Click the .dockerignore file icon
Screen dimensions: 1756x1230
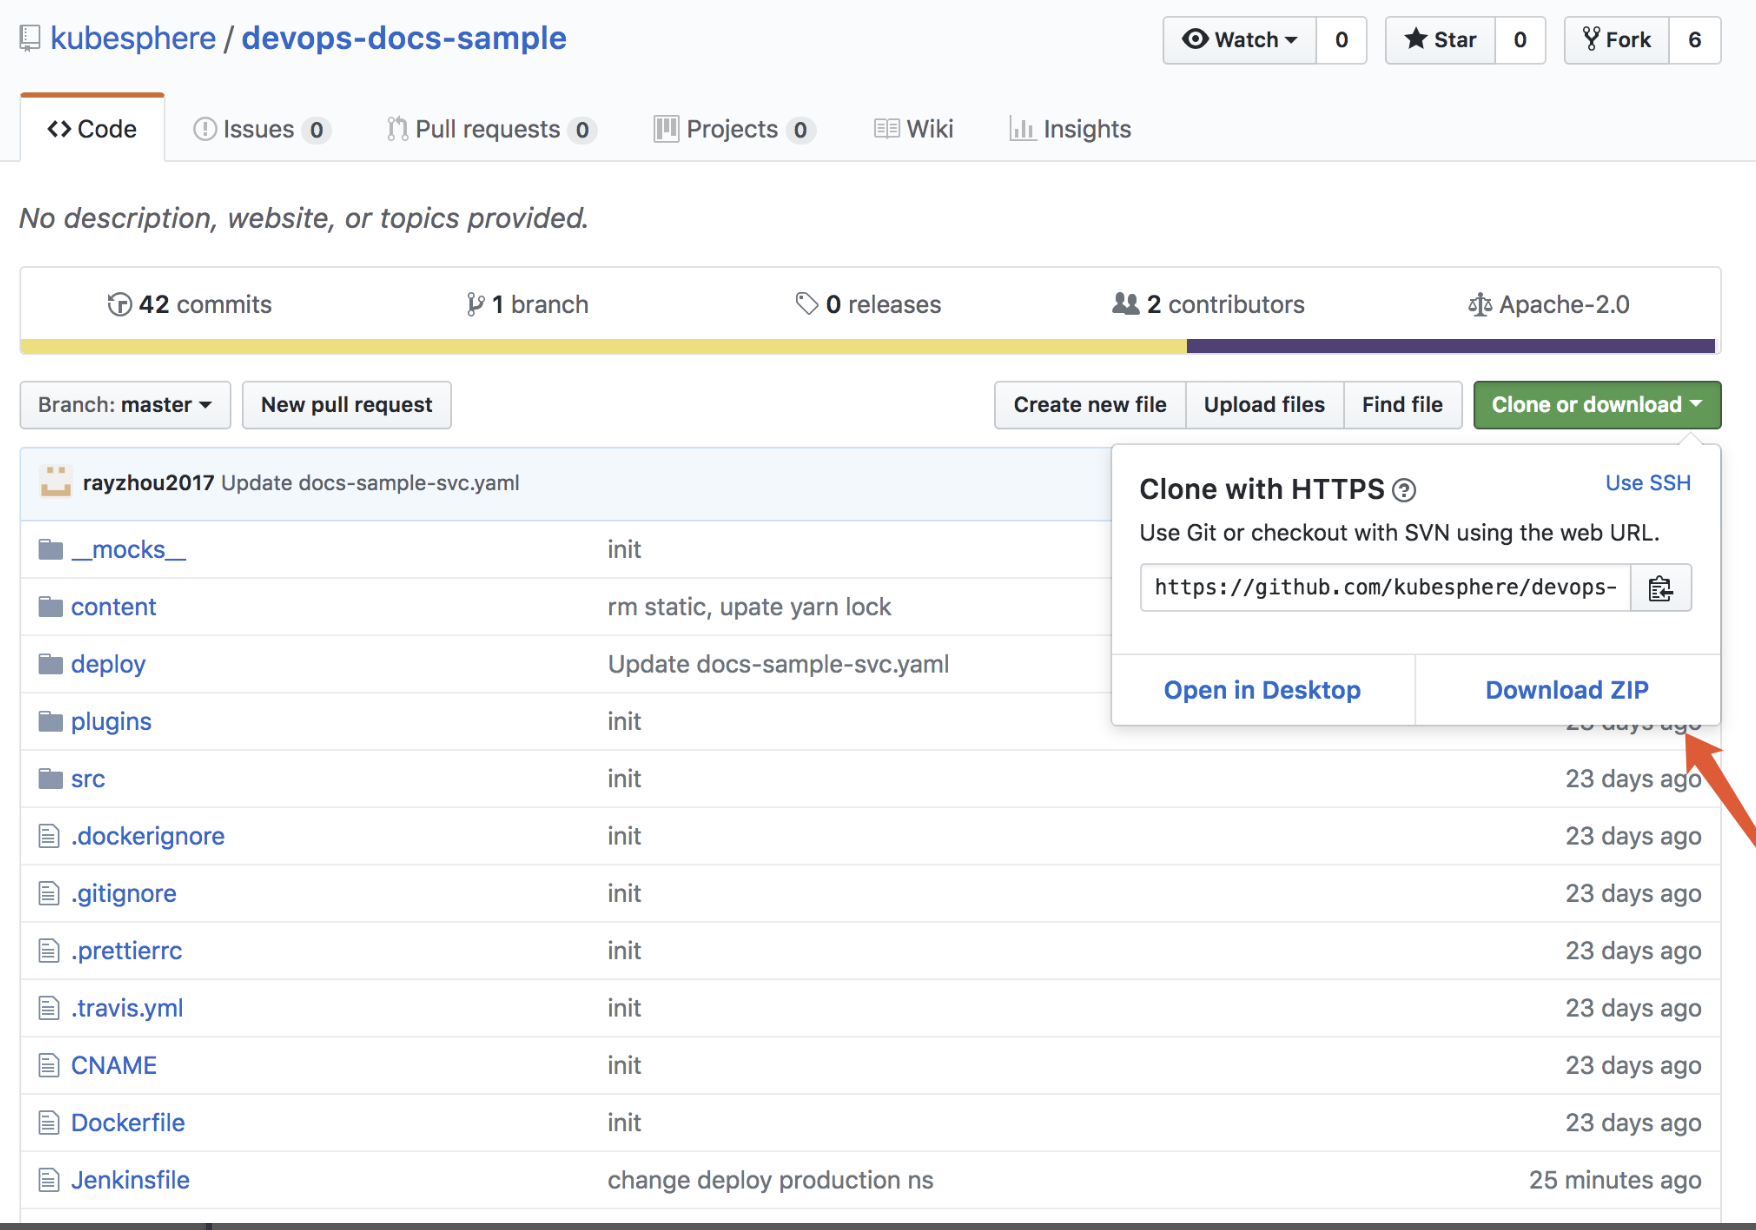click(49, 836)
